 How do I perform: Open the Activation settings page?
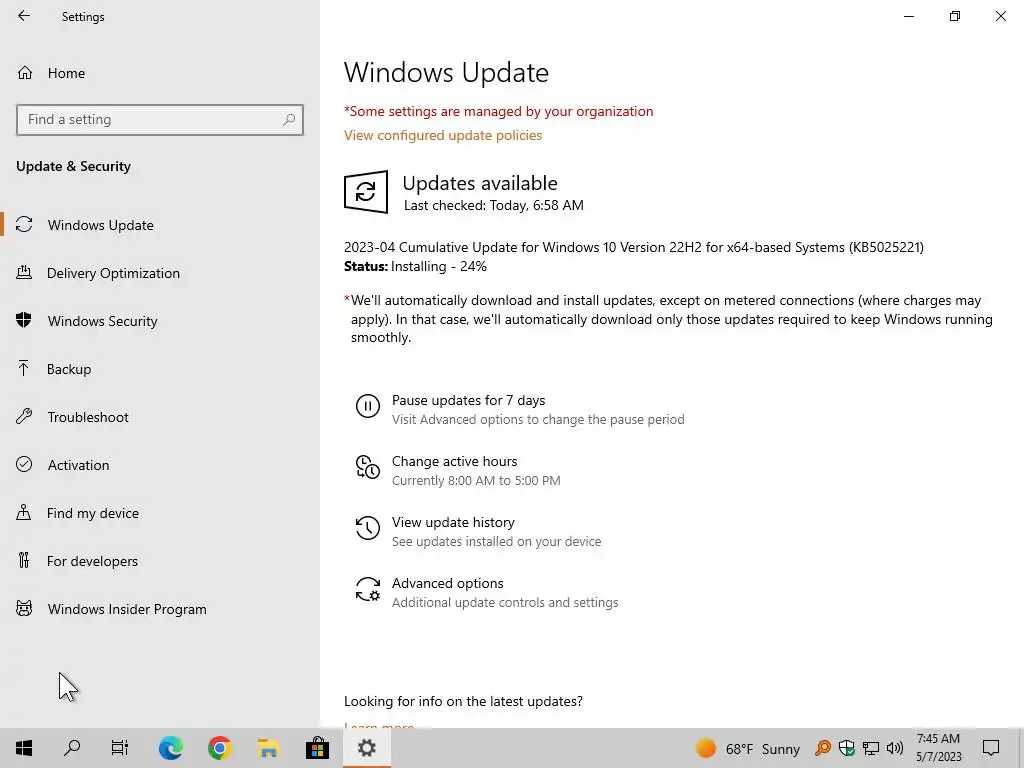pos(160,465)
